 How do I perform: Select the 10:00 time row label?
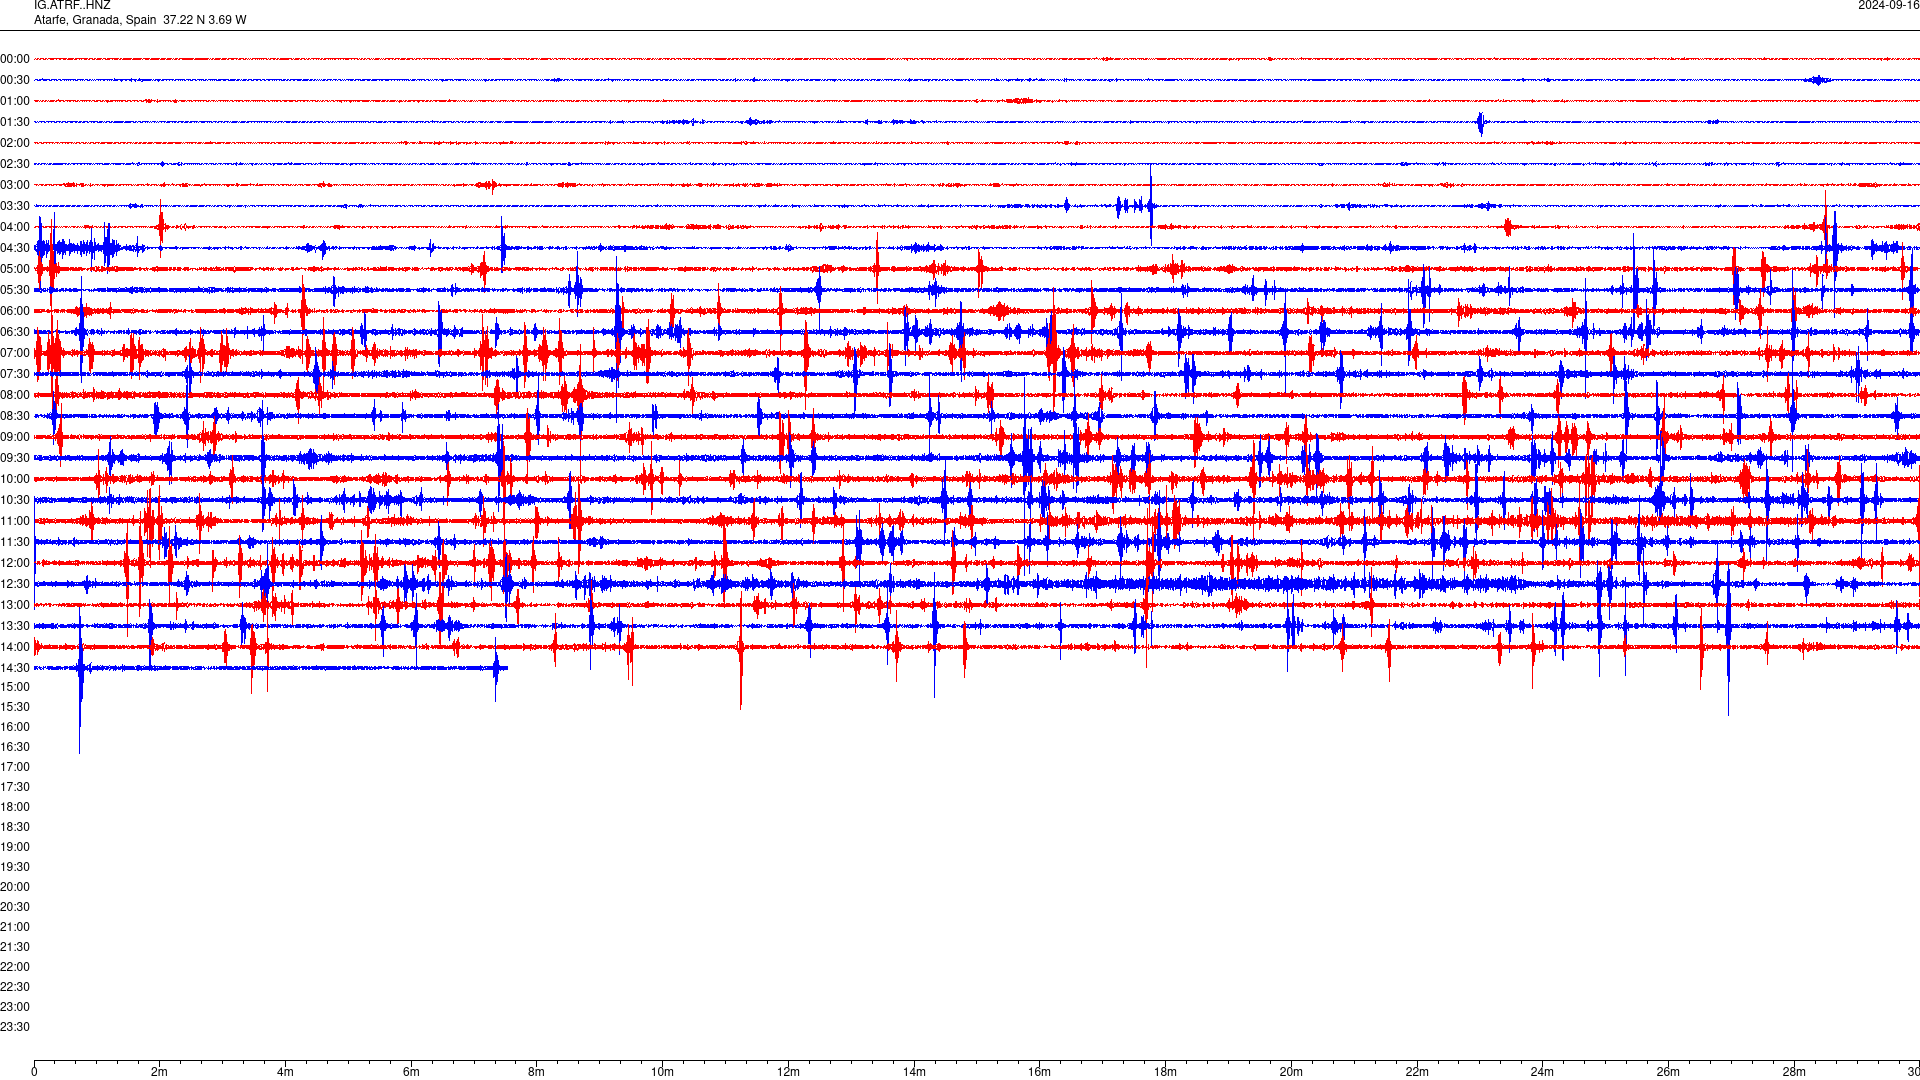click(x=15, y=479)
